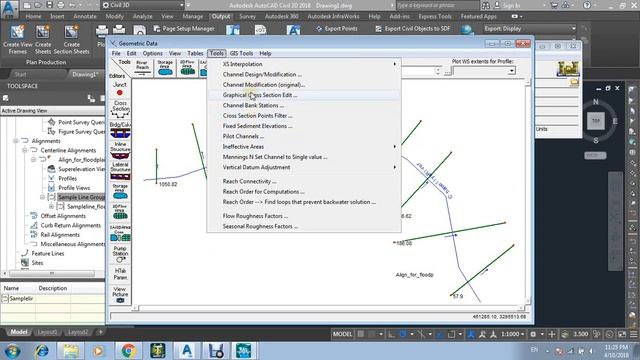
Task: Expand Ineffective Areas submenu
Action: click(304, 147)
